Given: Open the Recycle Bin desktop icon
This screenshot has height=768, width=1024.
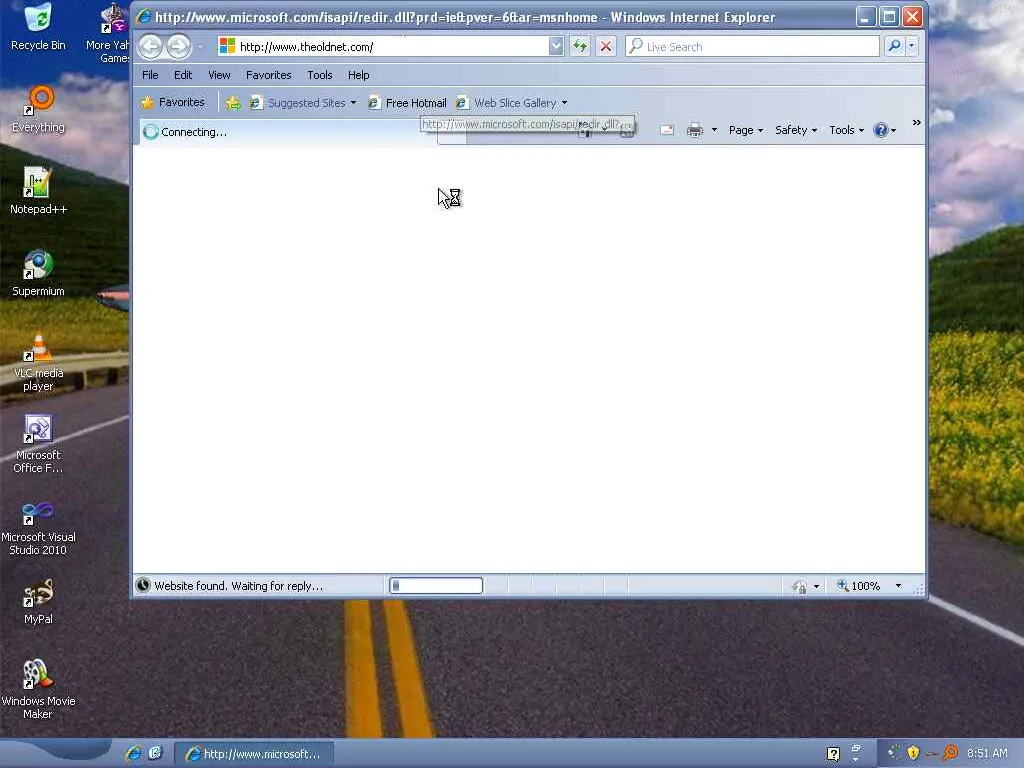Looking at the screenshot, I should tap(38, 27).
